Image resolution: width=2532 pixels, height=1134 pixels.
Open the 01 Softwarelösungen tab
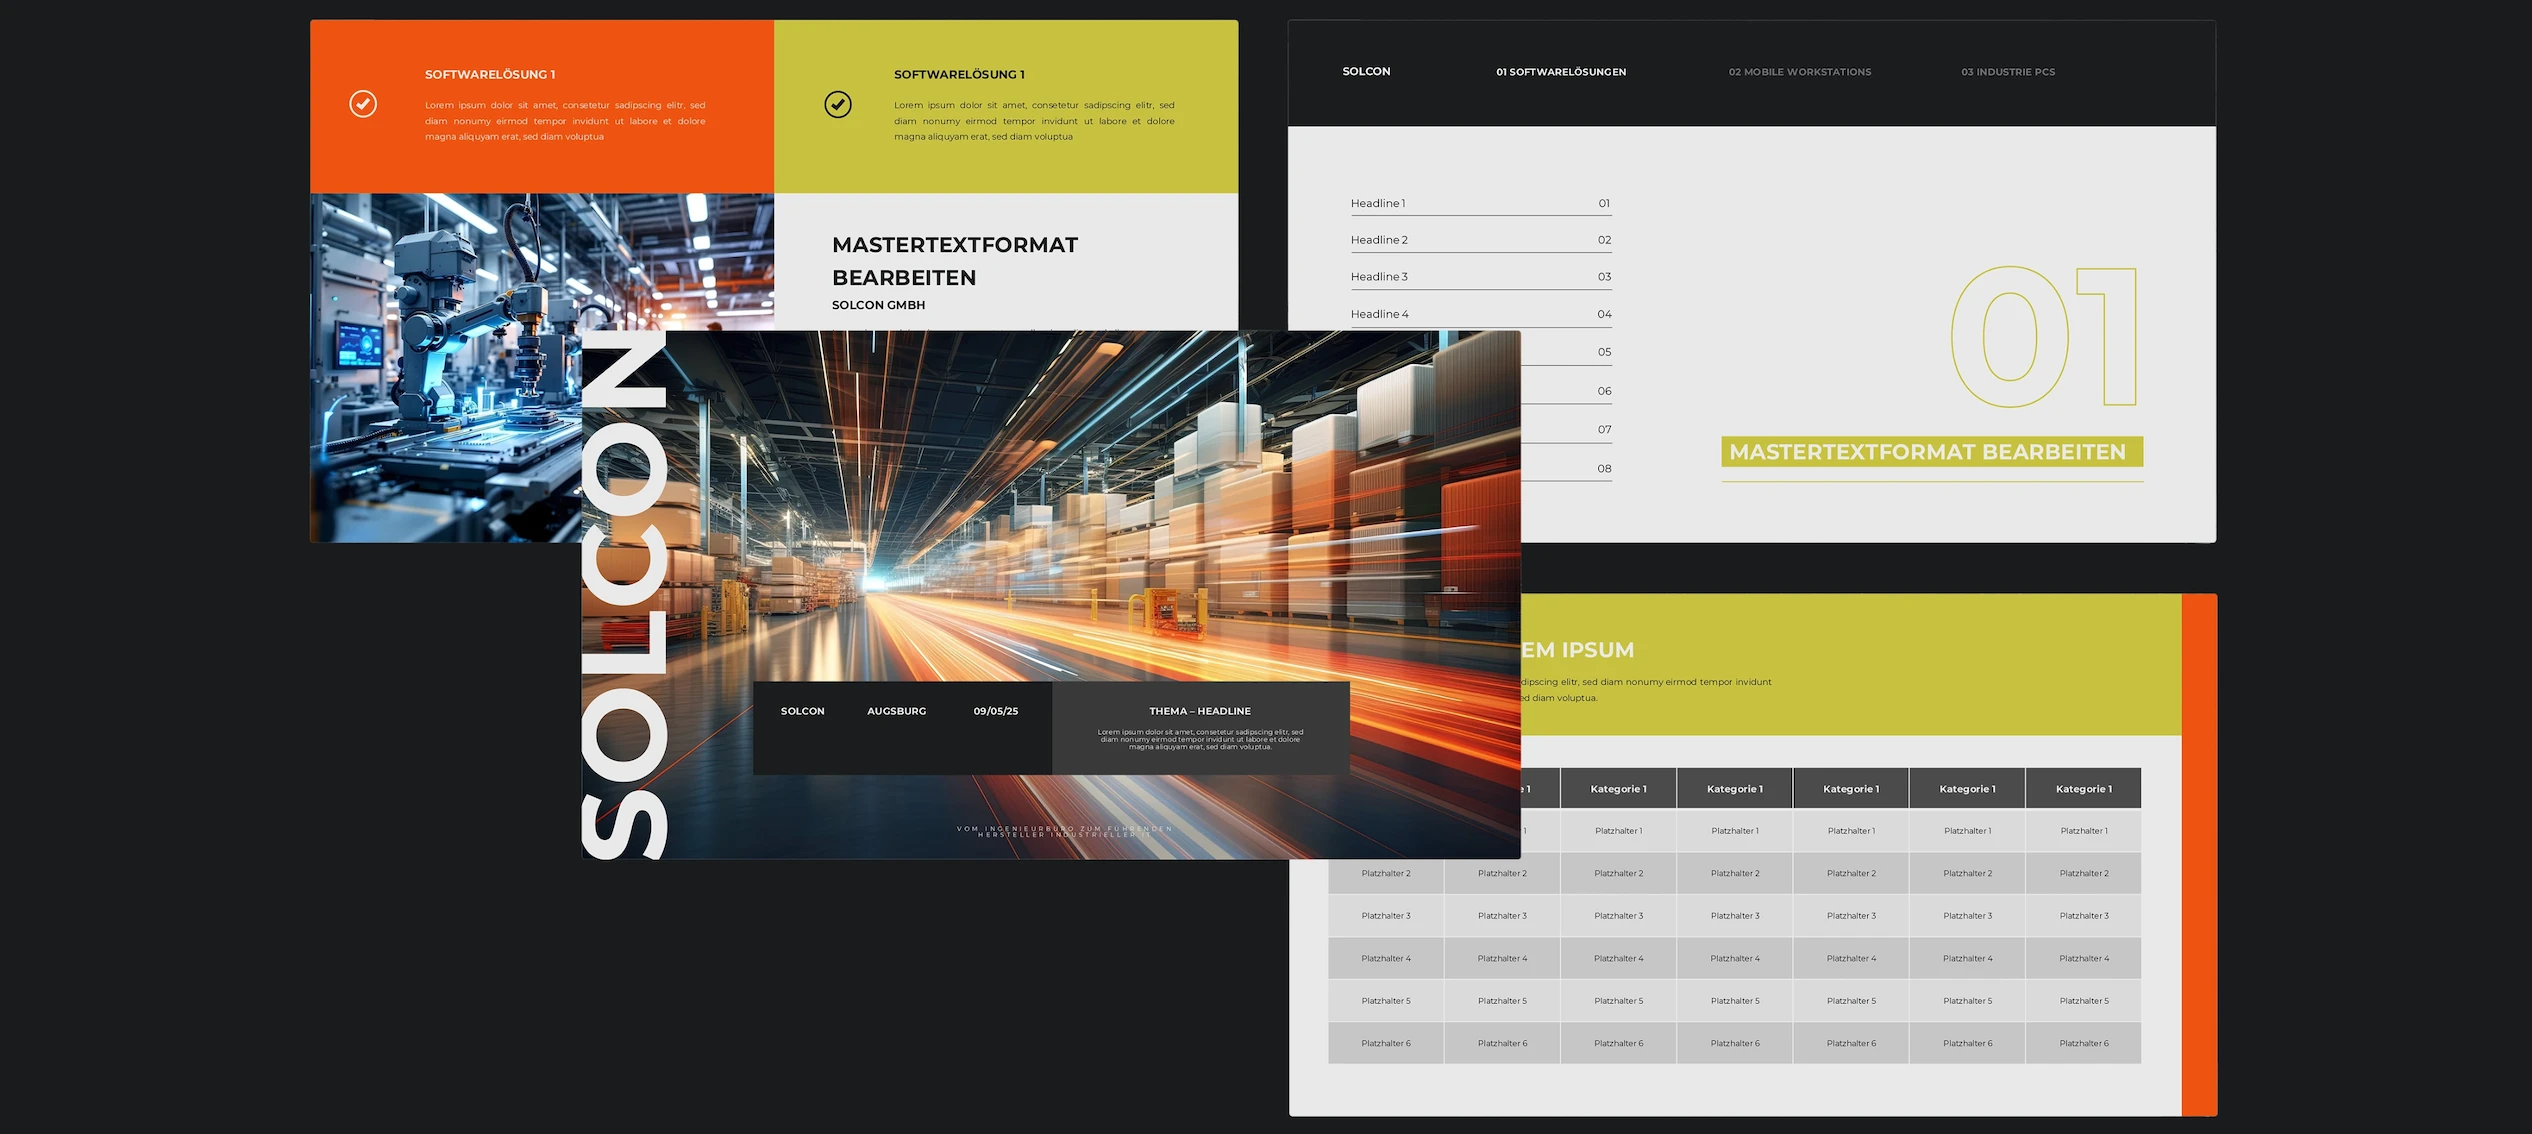point(1560,72)
